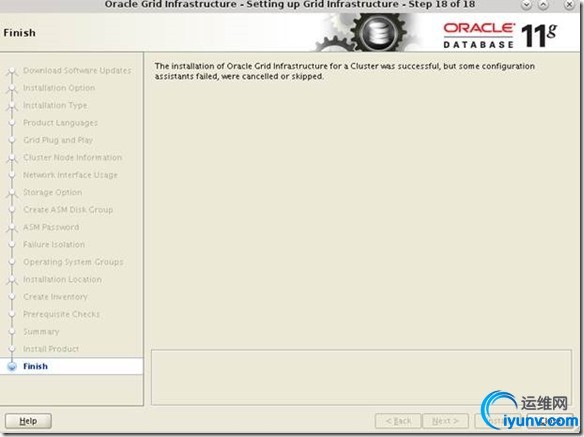Select Create Inventory step
The height and width of the screenshot is (437, 584).
click(55, 297)
